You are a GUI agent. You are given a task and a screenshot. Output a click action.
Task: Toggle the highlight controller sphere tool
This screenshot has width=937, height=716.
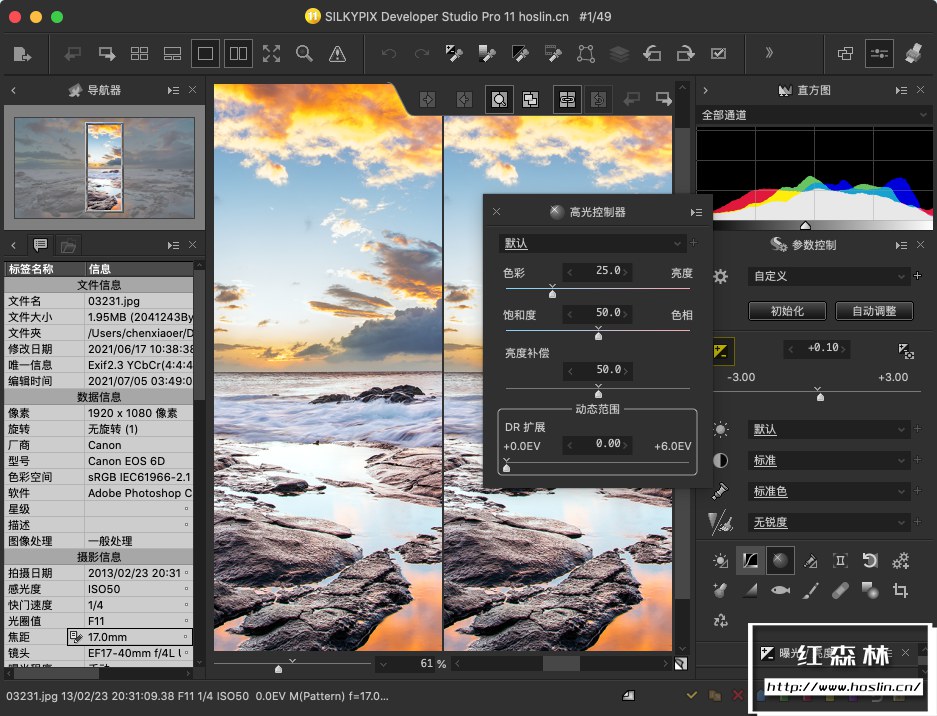[x=780, y=561]
